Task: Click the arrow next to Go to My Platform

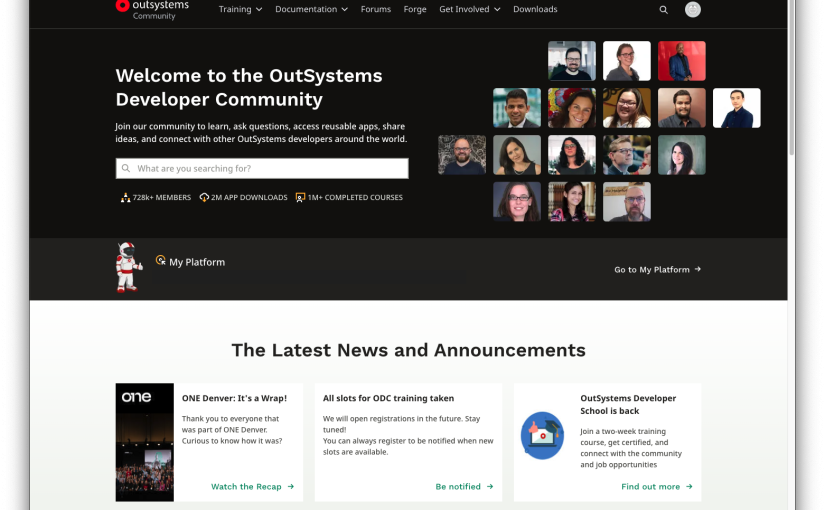Action: (x=698, y=269)
